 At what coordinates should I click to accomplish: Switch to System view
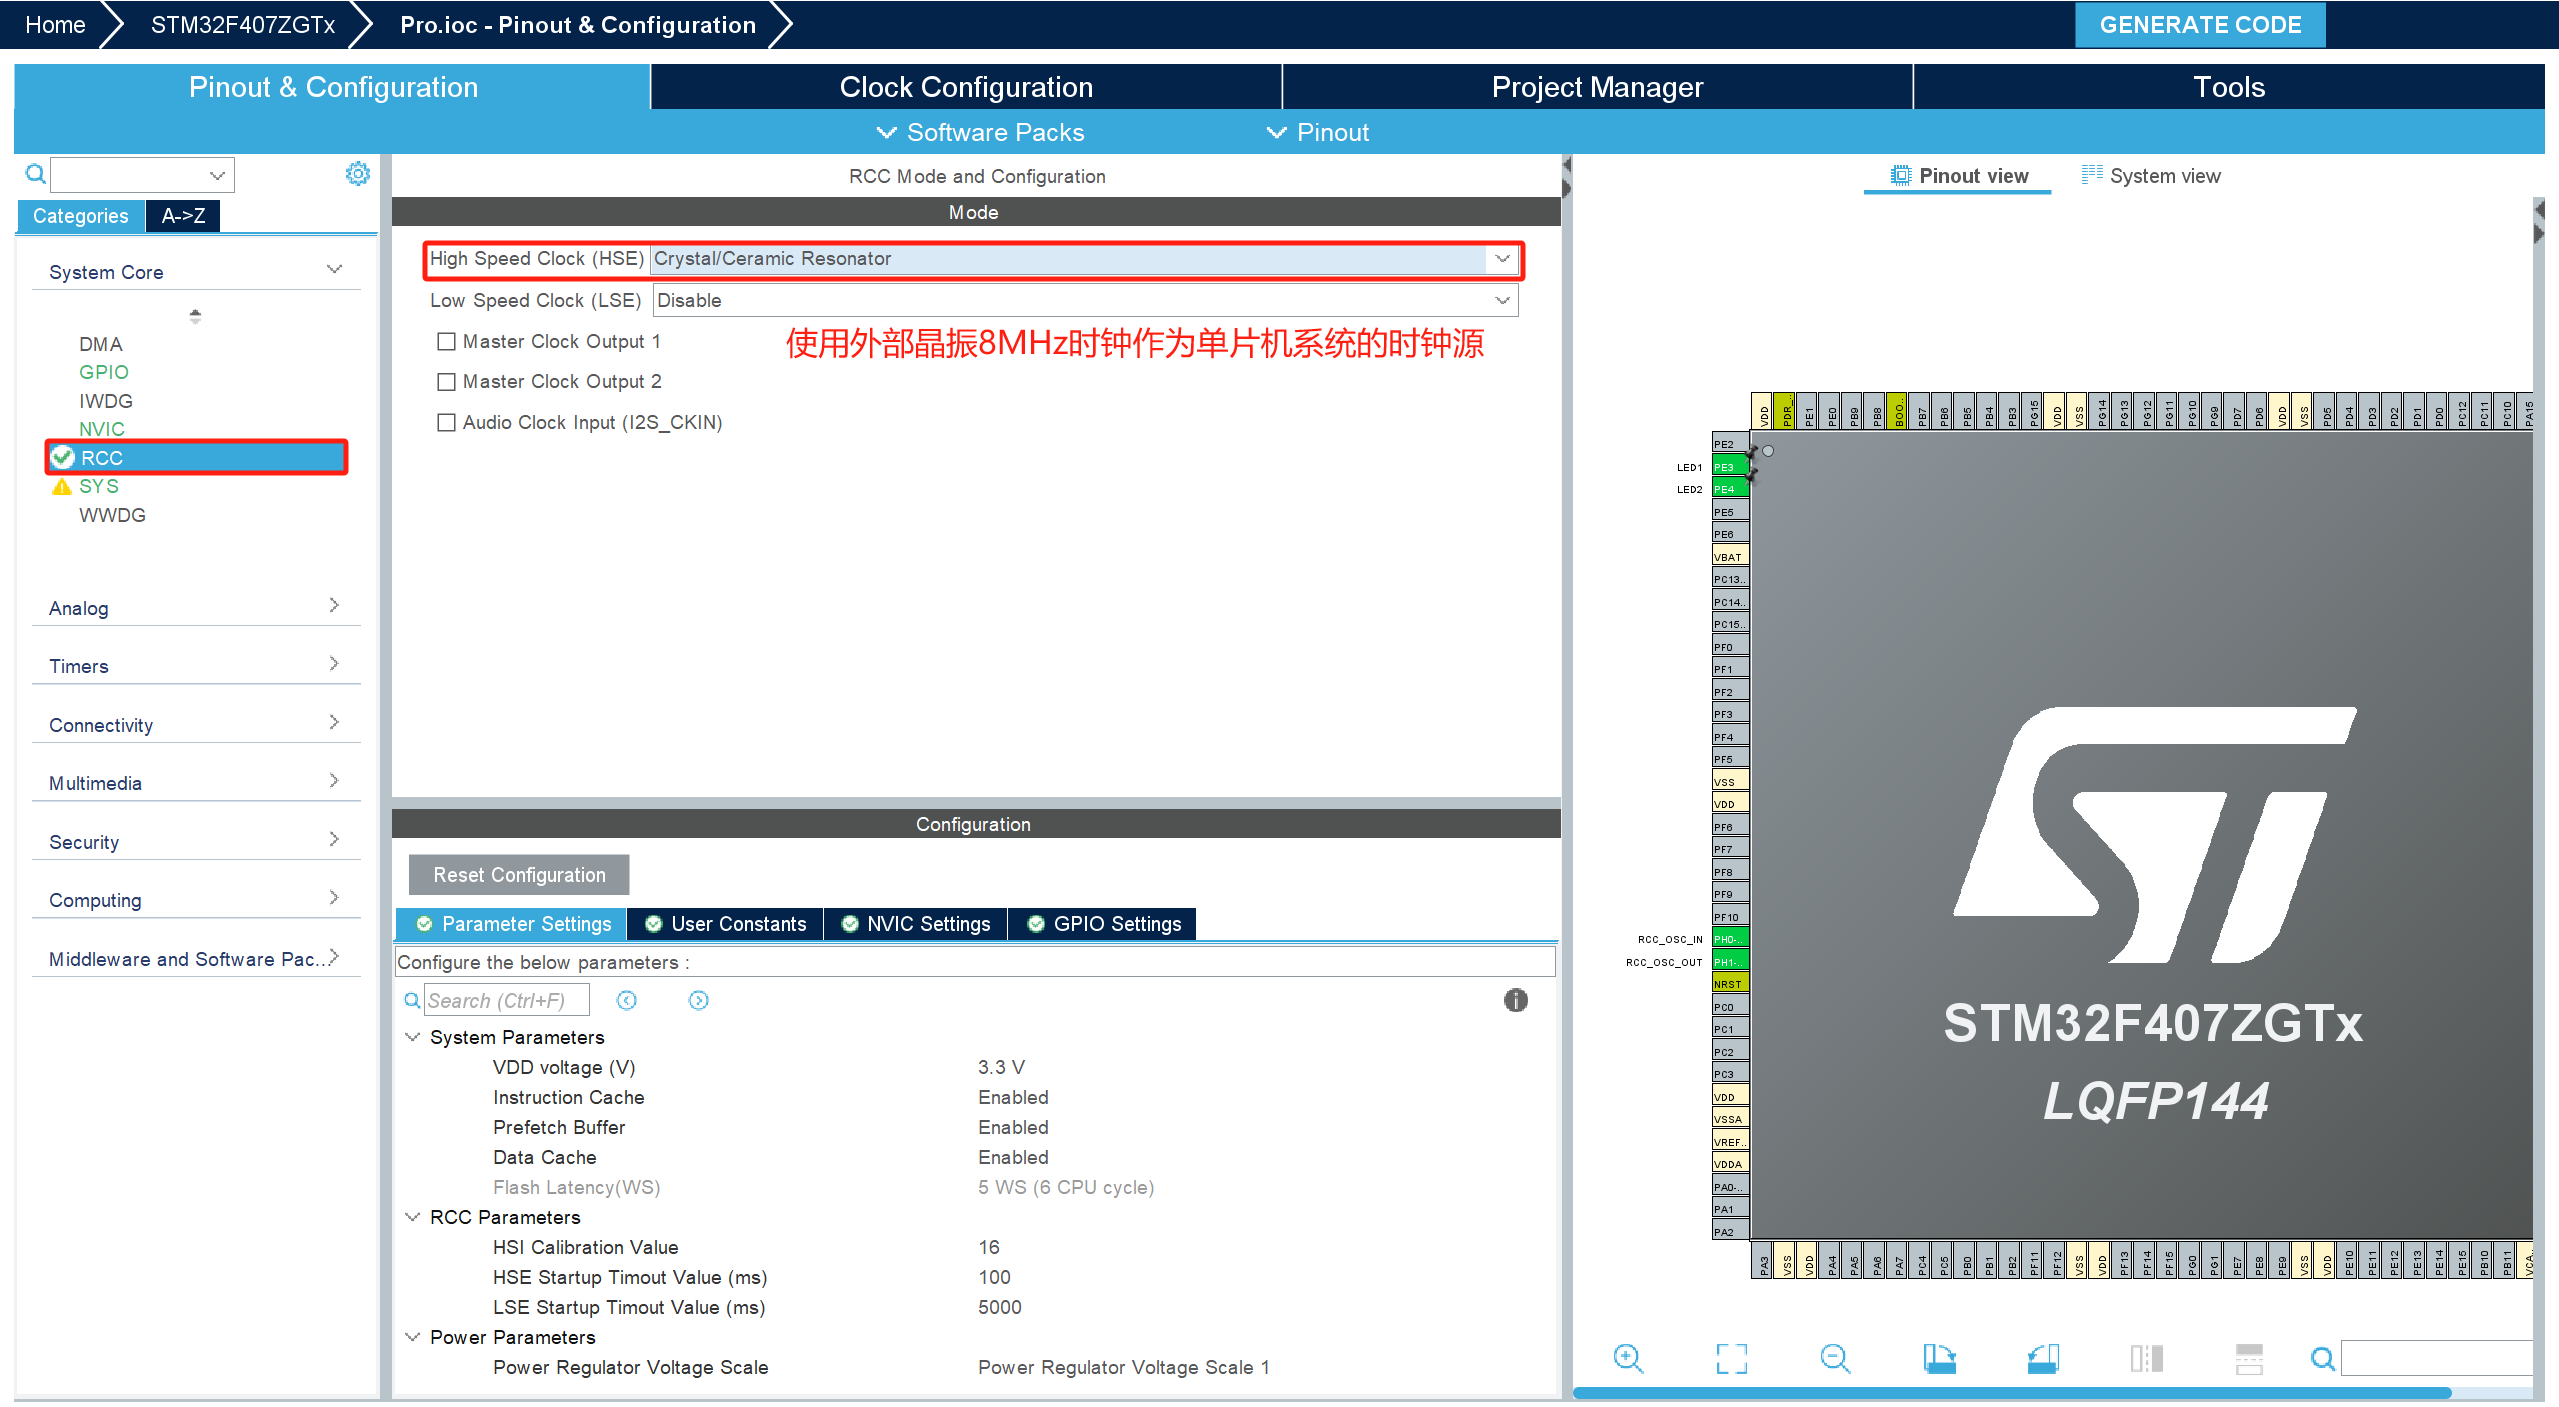click(2151, 176)
